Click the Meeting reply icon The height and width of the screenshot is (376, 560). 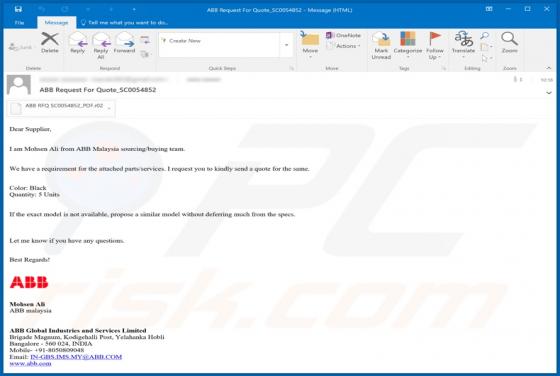(x=145, y=40)
